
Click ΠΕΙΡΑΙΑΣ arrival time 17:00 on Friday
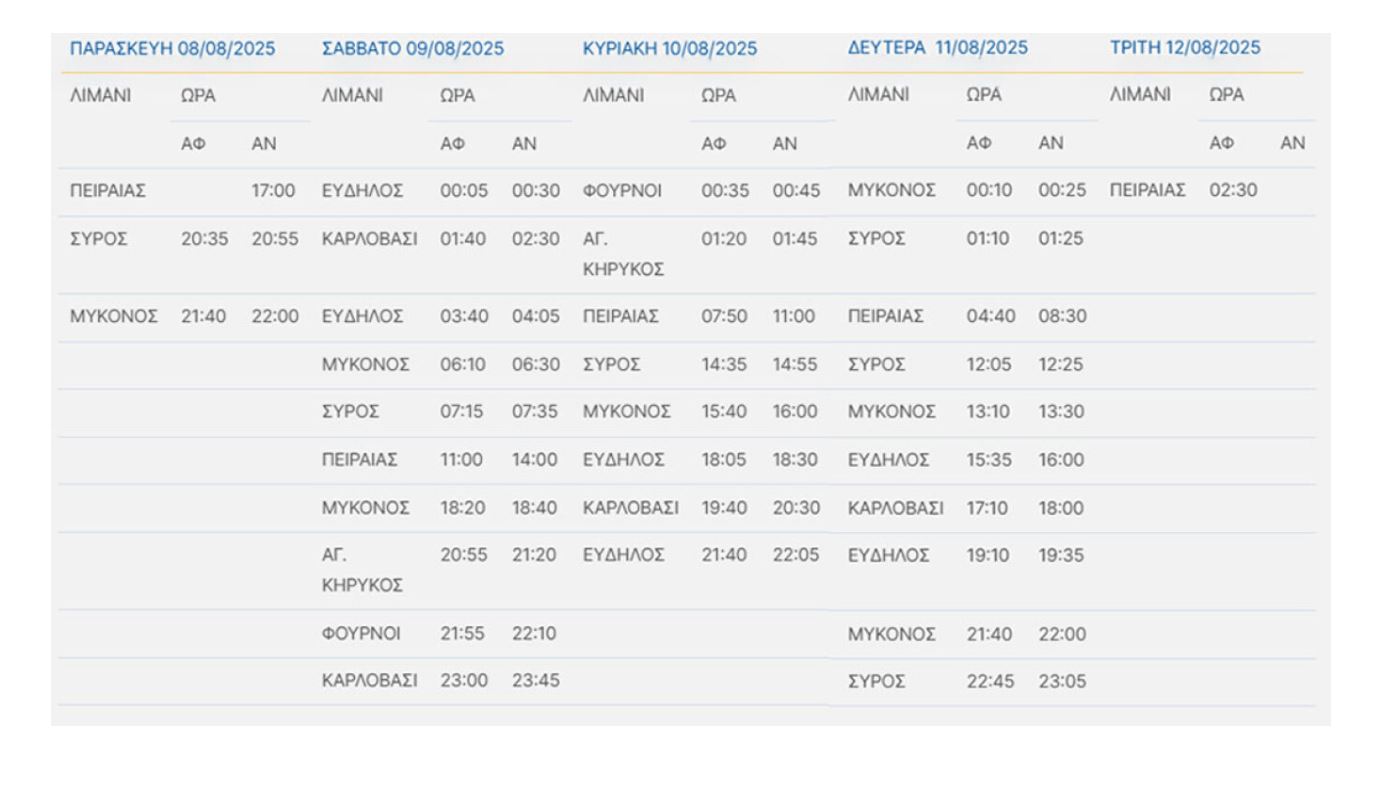pos(277,191)
